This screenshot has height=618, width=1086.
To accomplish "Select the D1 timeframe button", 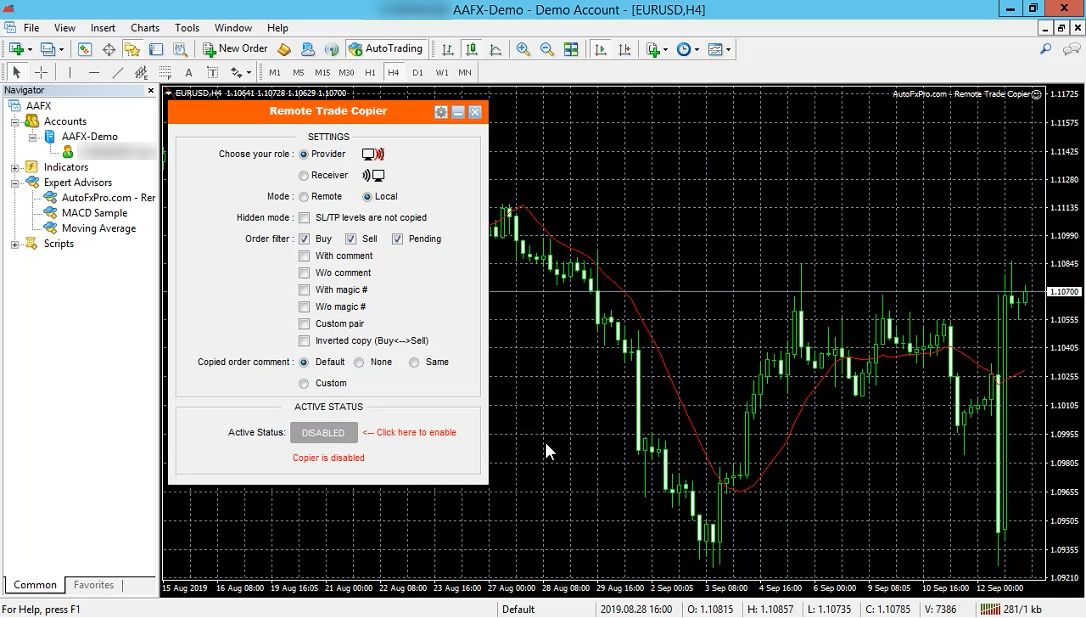I will (418, 72).
